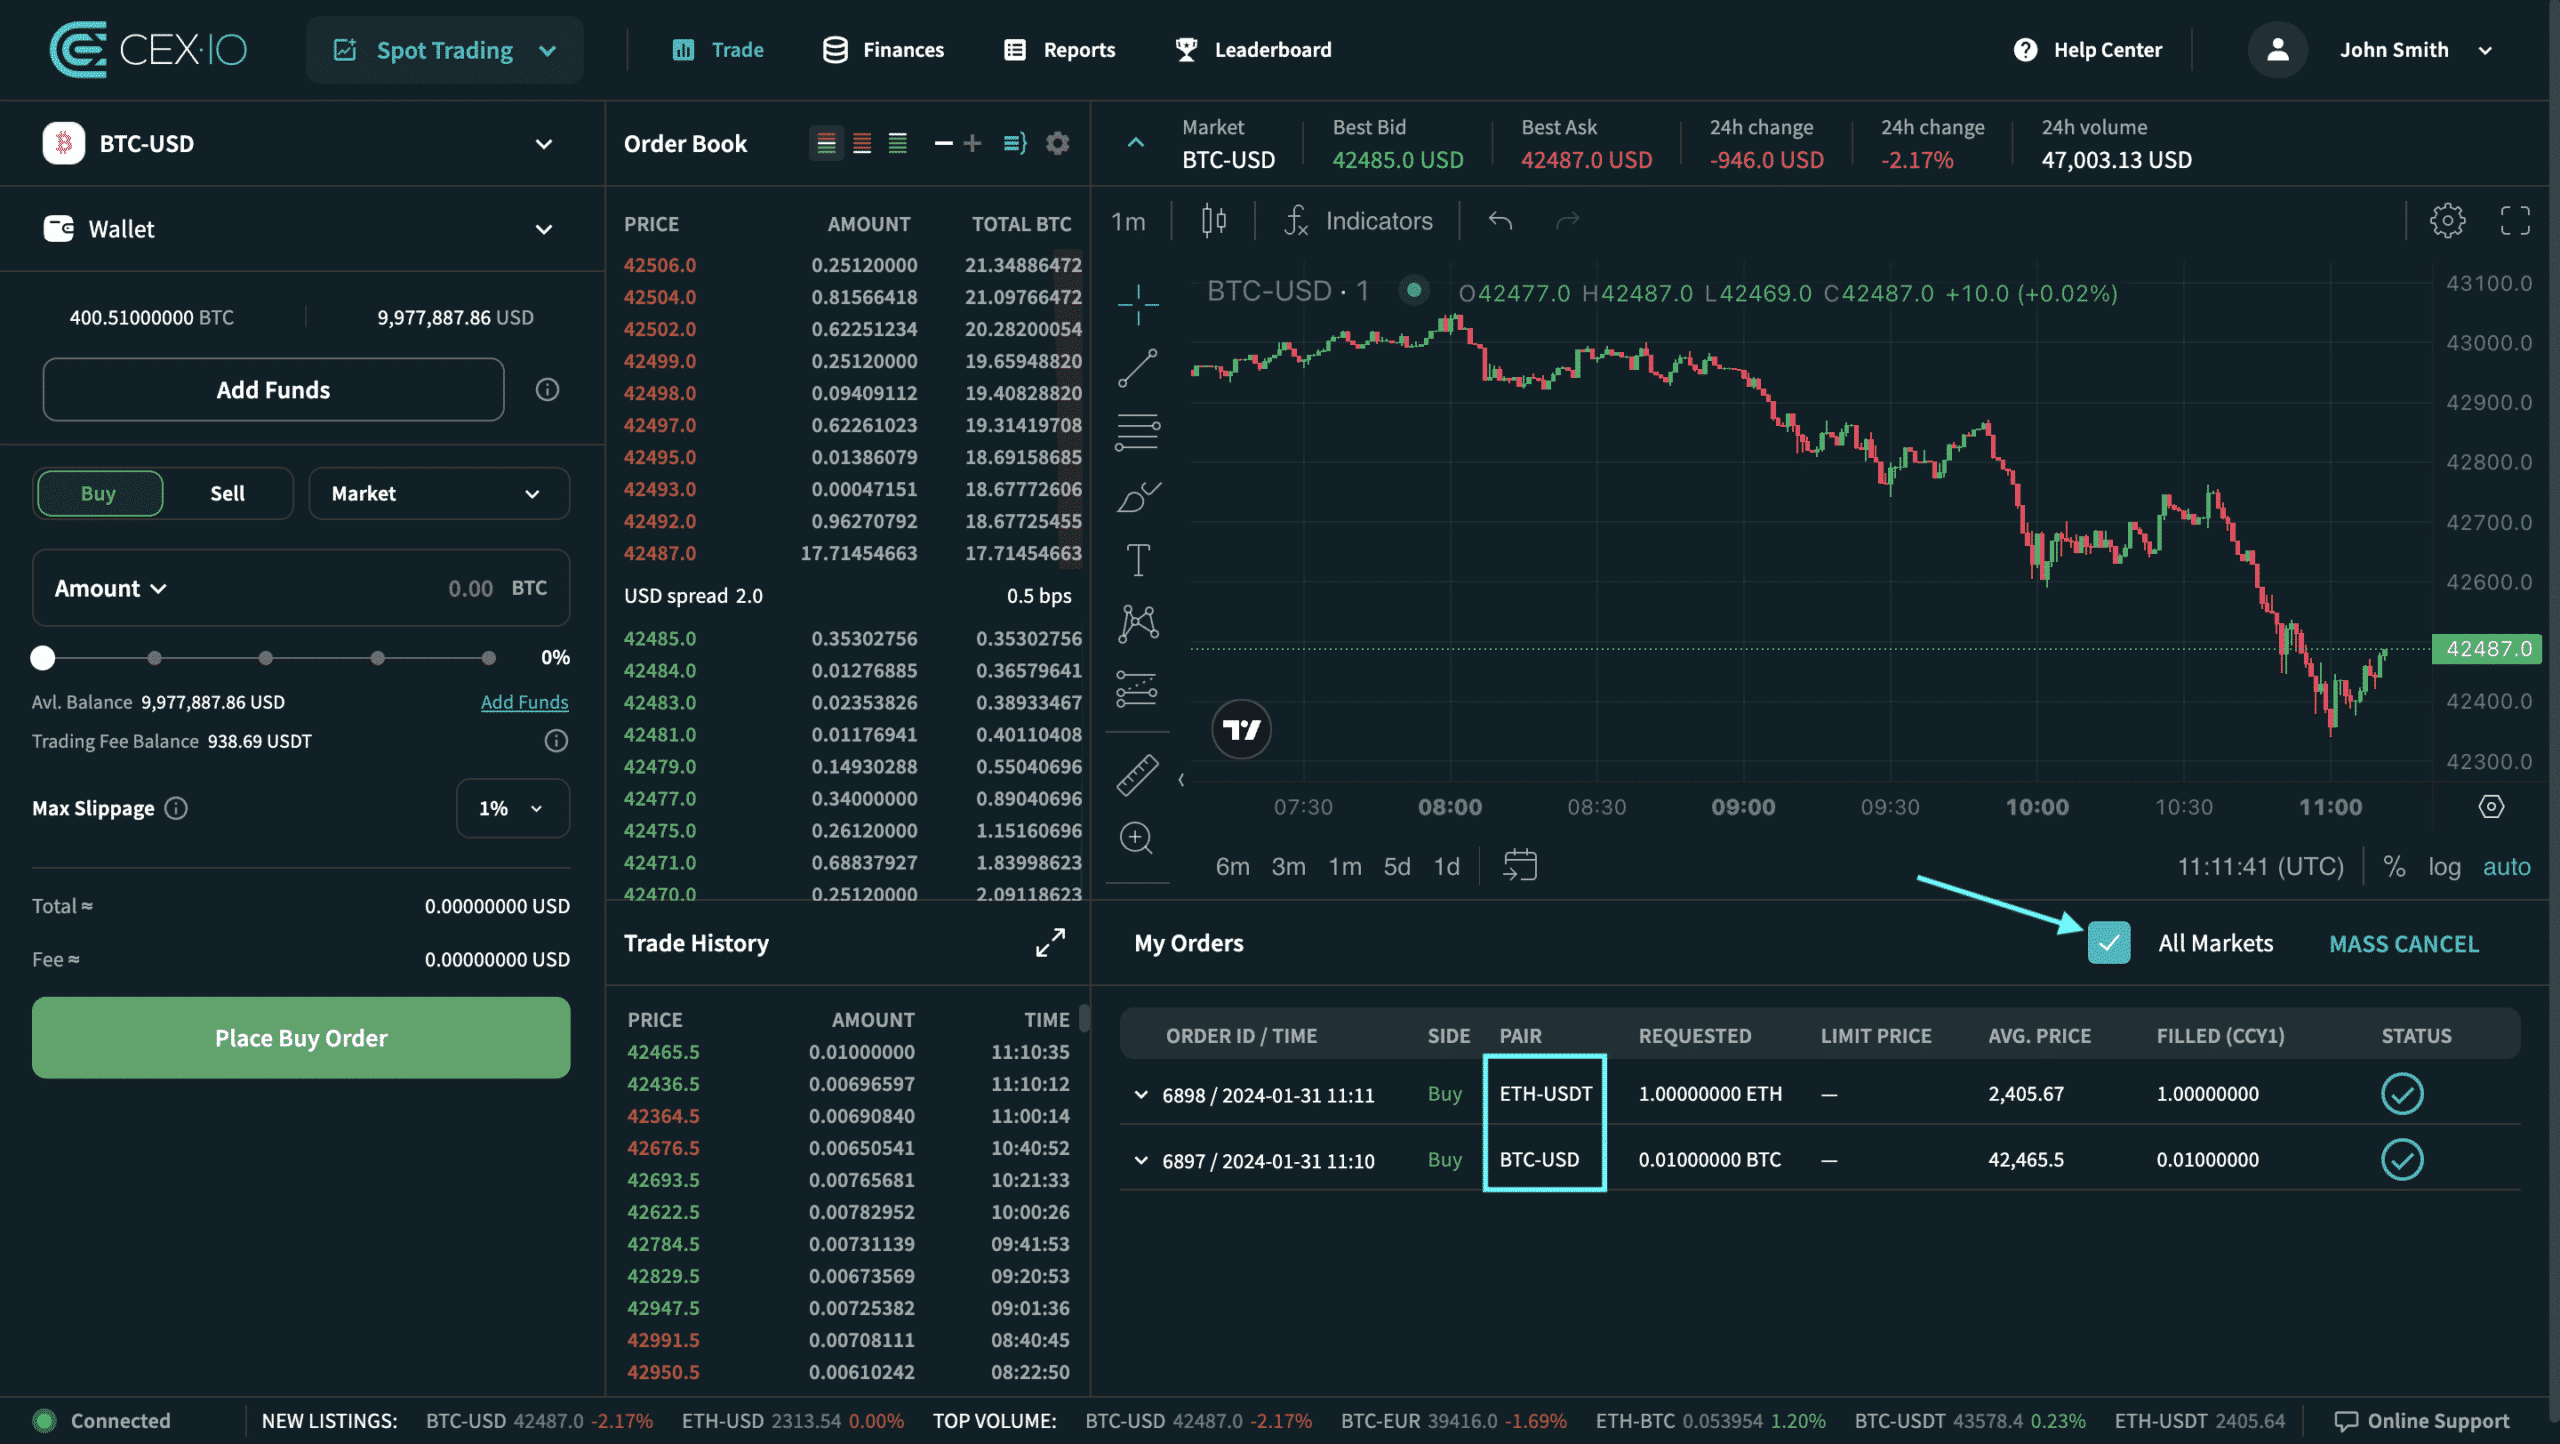This screenshot has width=2560, height=1444.
Task: Open the chart patterns tool
Action: pos(1138,624)
